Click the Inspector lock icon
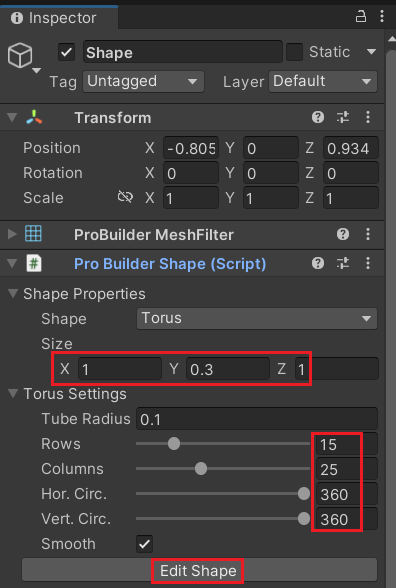The image size is (396, 588). pyautogui.click(x=361, y=16)
